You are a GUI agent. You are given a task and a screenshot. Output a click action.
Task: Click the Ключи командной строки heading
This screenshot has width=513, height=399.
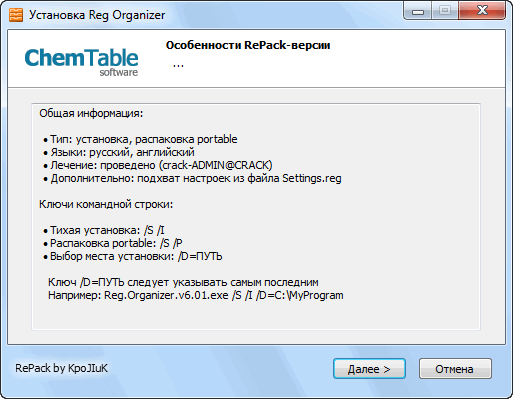click(106, 204)
